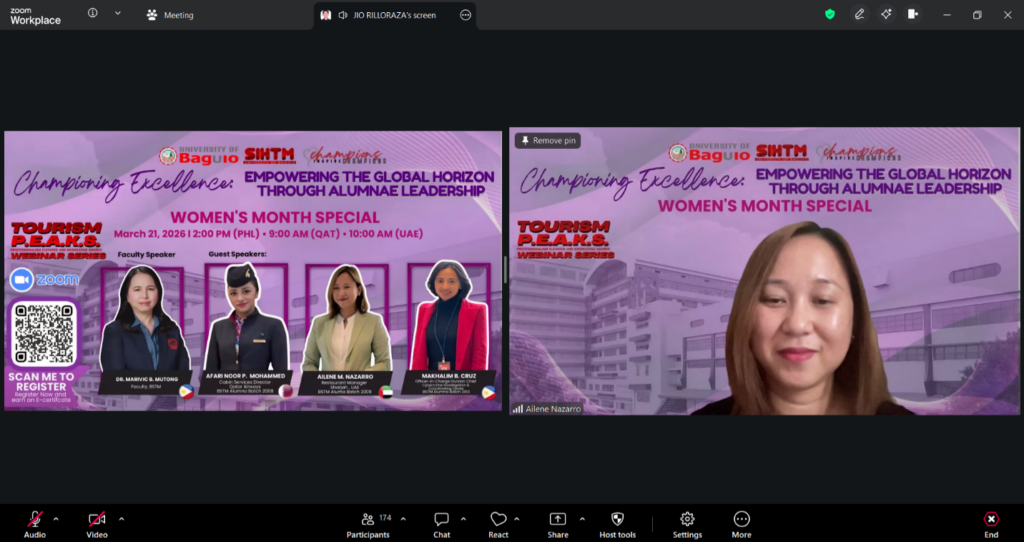The height and width of the screenshot is (542, 1024).
Task: Click the paw icon on the Meeting tab
Action: [x=152, y=15]
